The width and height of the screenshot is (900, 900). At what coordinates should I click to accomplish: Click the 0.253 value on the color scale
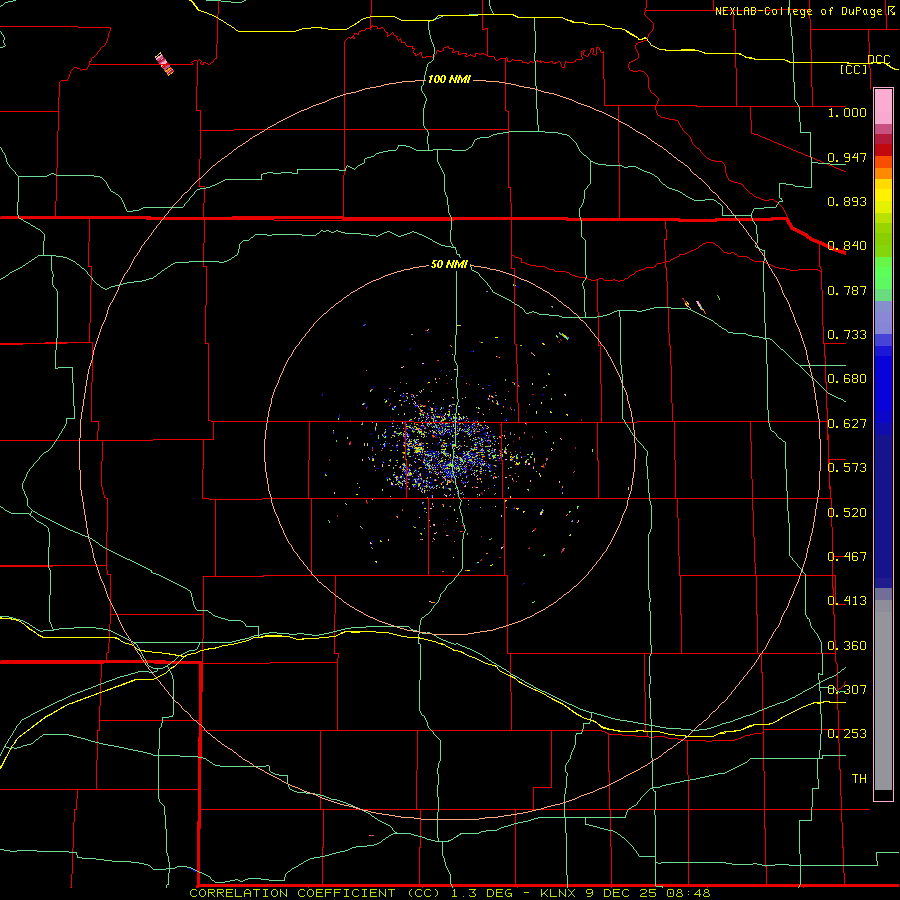coord(847,734)
